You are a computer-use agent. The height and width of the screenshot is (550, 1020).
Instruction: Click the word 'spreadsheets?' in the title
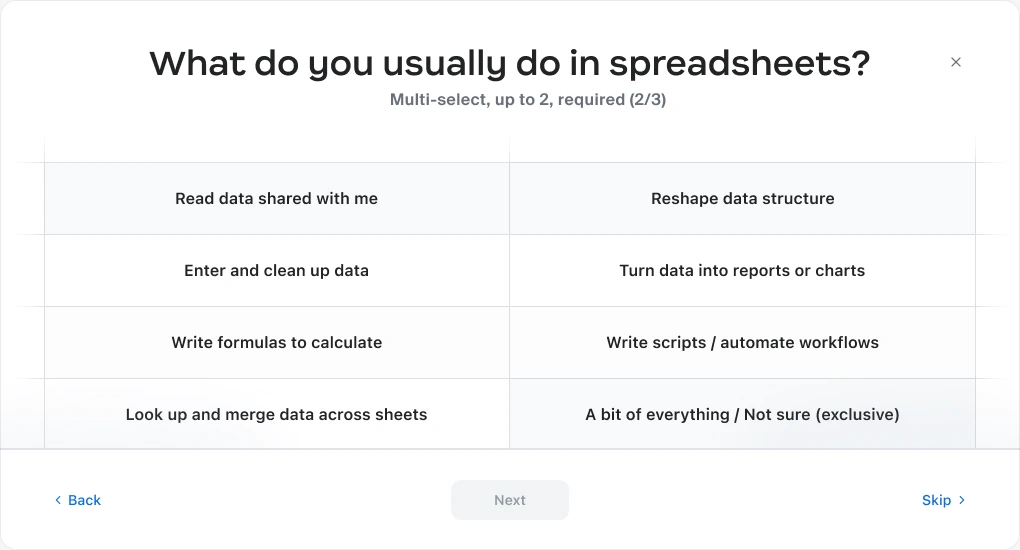pyautogui.click(x=740, y=63)
